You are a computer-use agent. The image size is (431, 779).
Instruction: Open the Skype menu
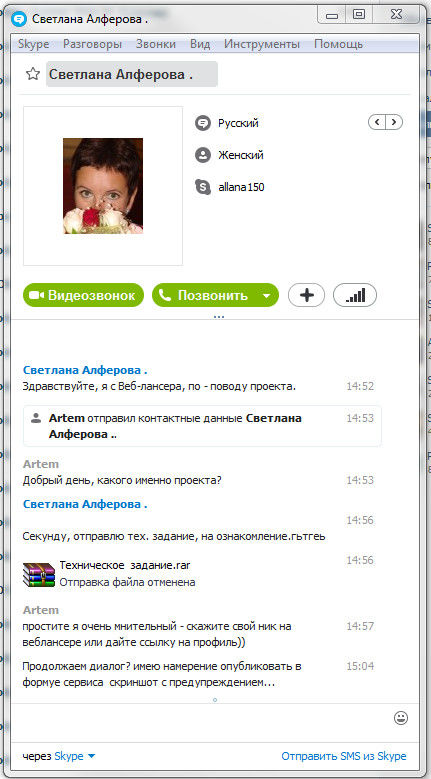tap(34, 44)
